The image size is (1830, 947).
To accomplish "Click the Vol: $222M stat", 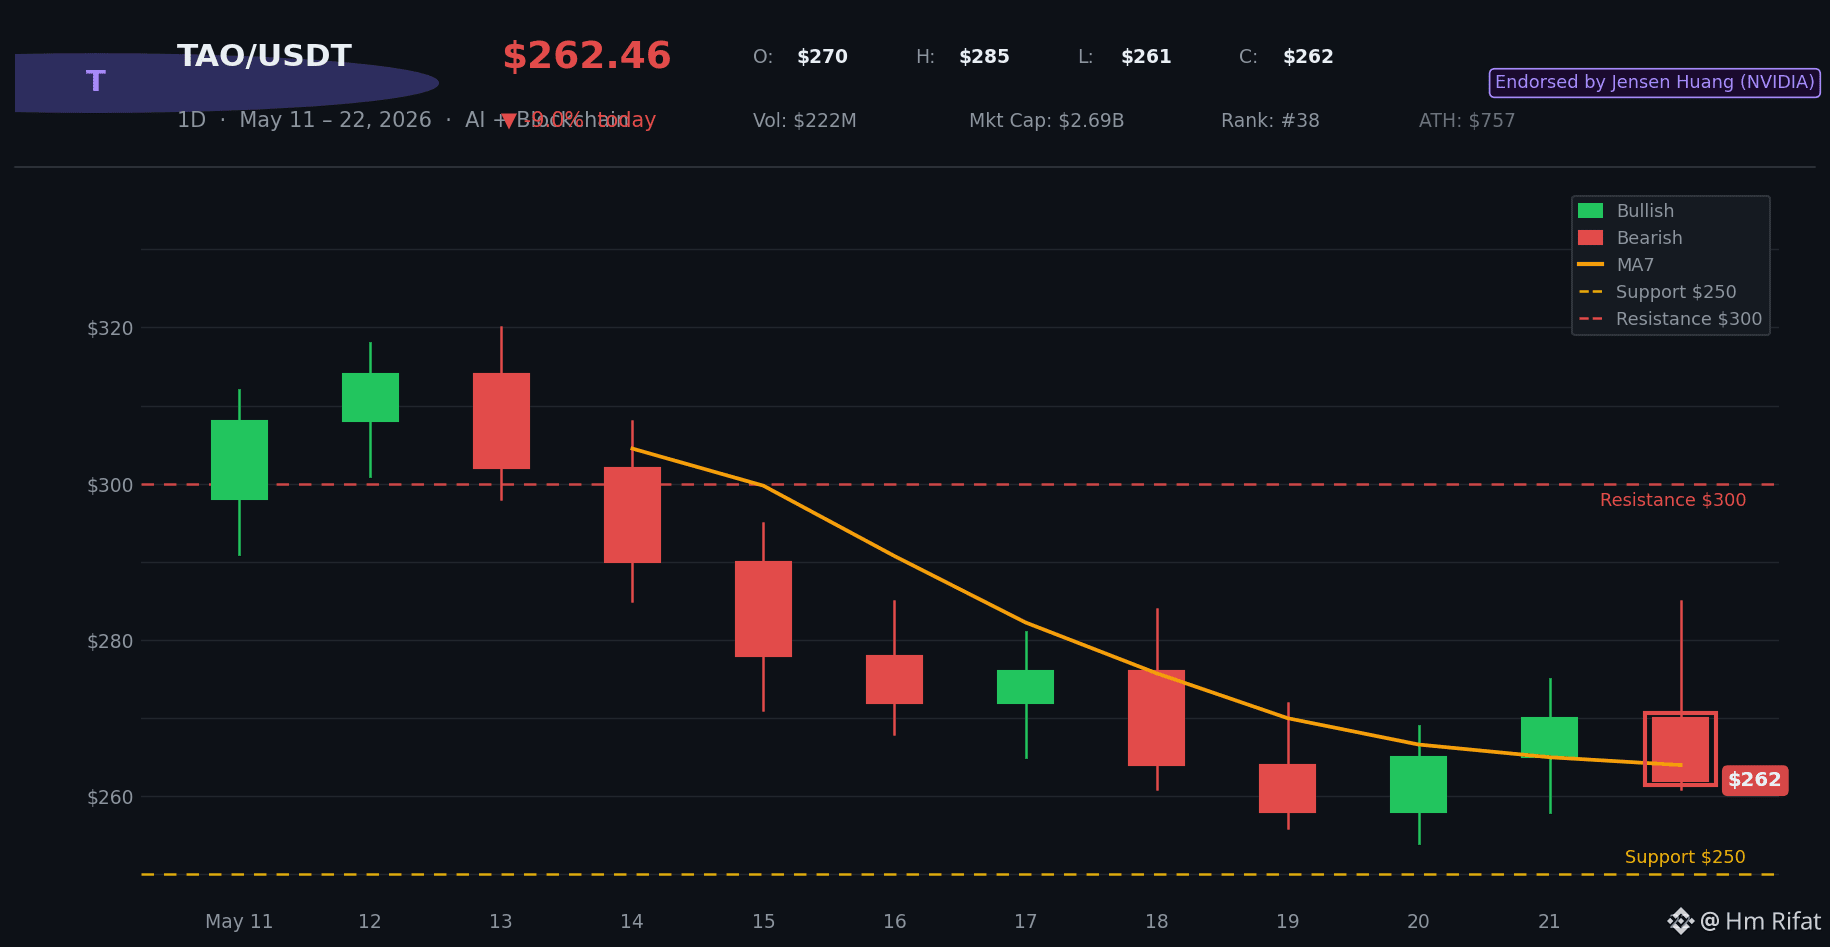I will point(805,121).
